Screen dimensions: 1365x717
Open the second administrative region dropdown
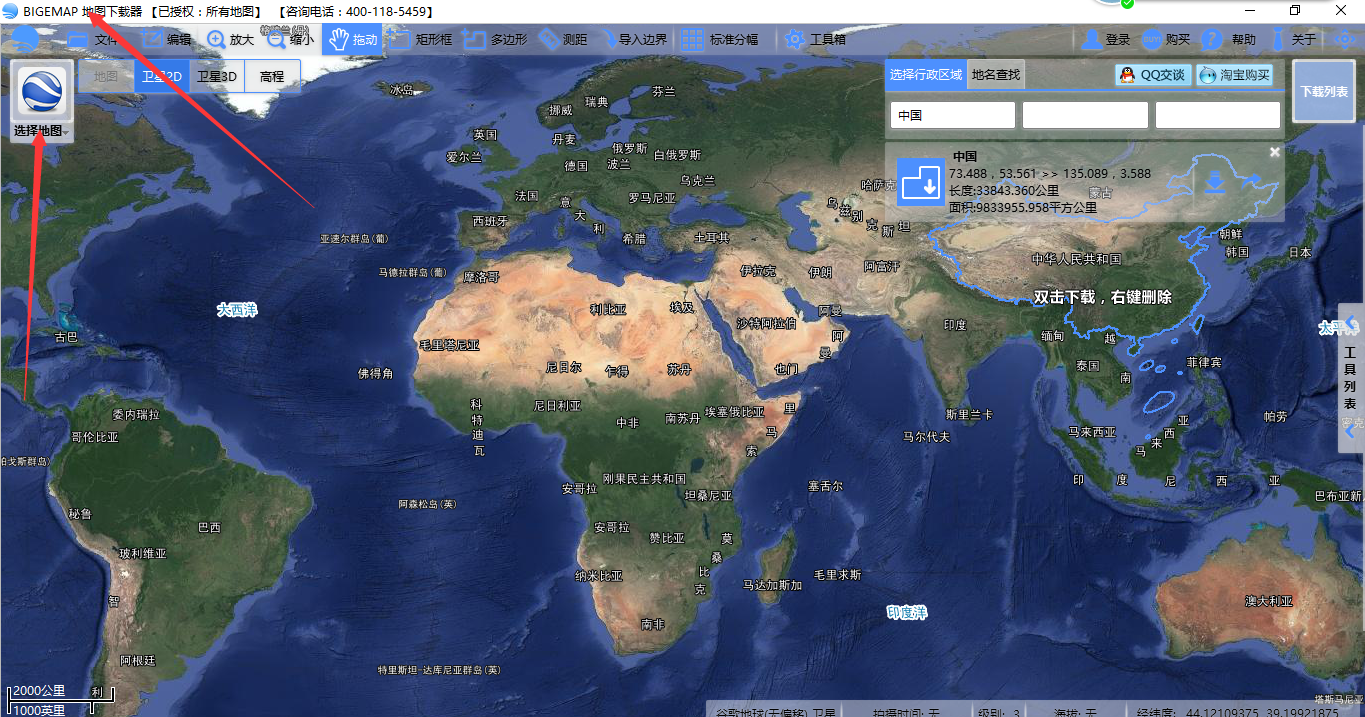(1084, 115)
